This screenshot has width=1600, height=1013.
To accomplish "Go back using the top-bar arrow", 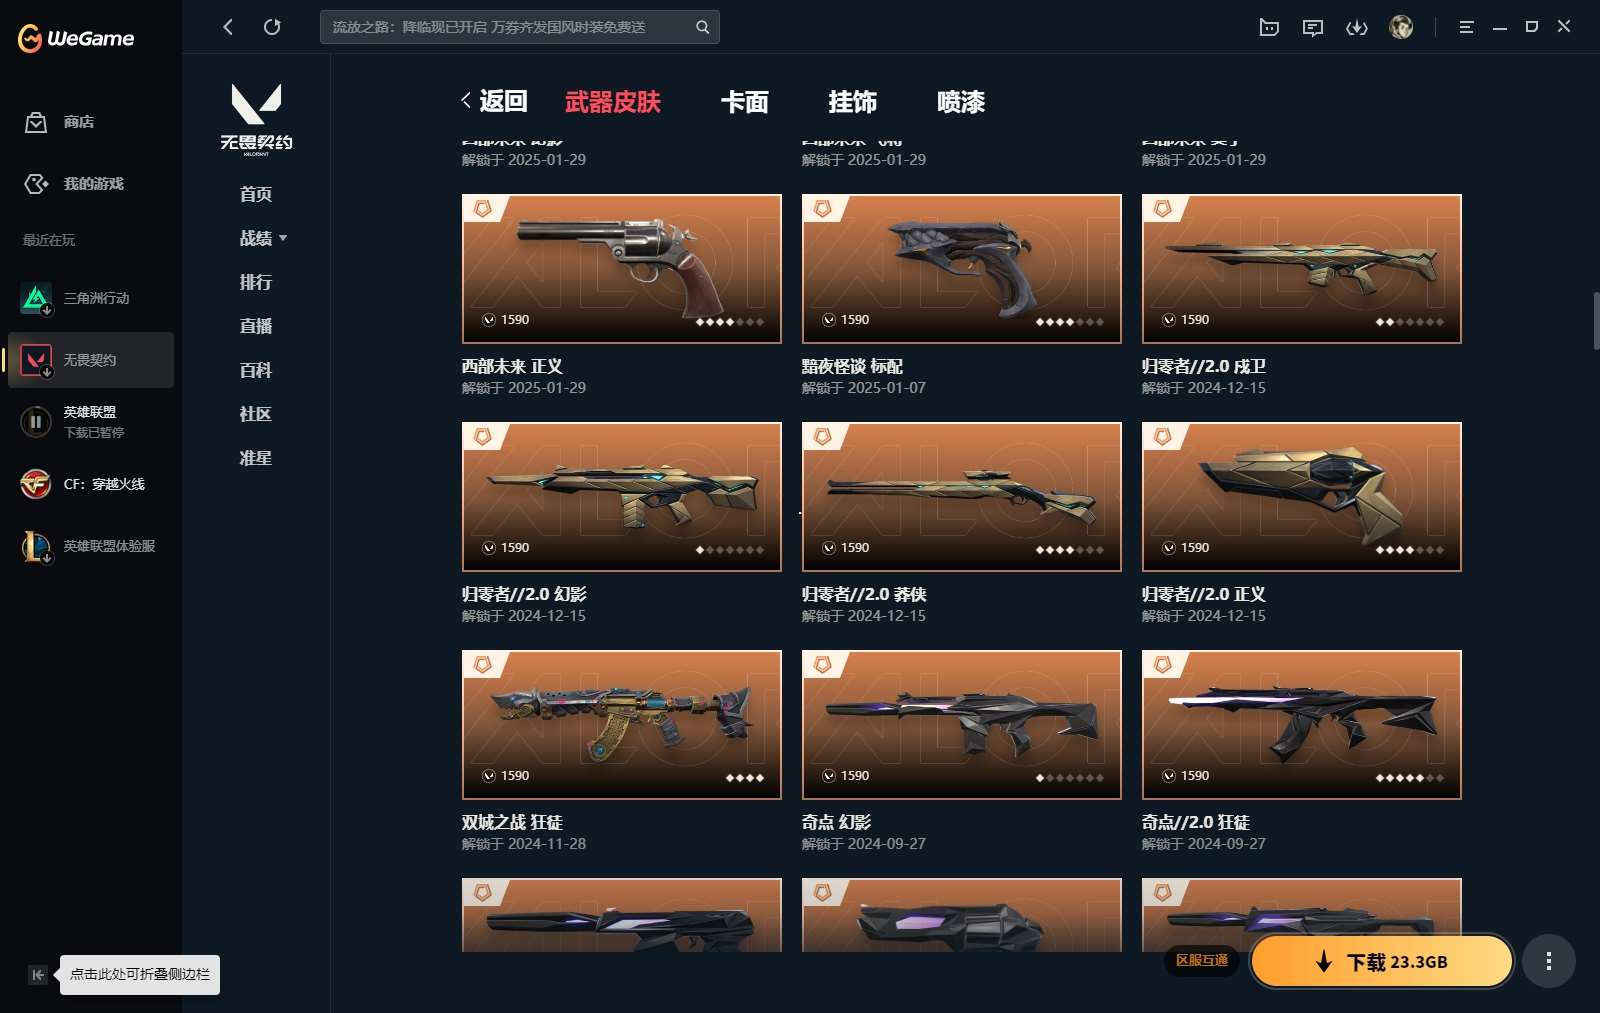I will 228,27.
